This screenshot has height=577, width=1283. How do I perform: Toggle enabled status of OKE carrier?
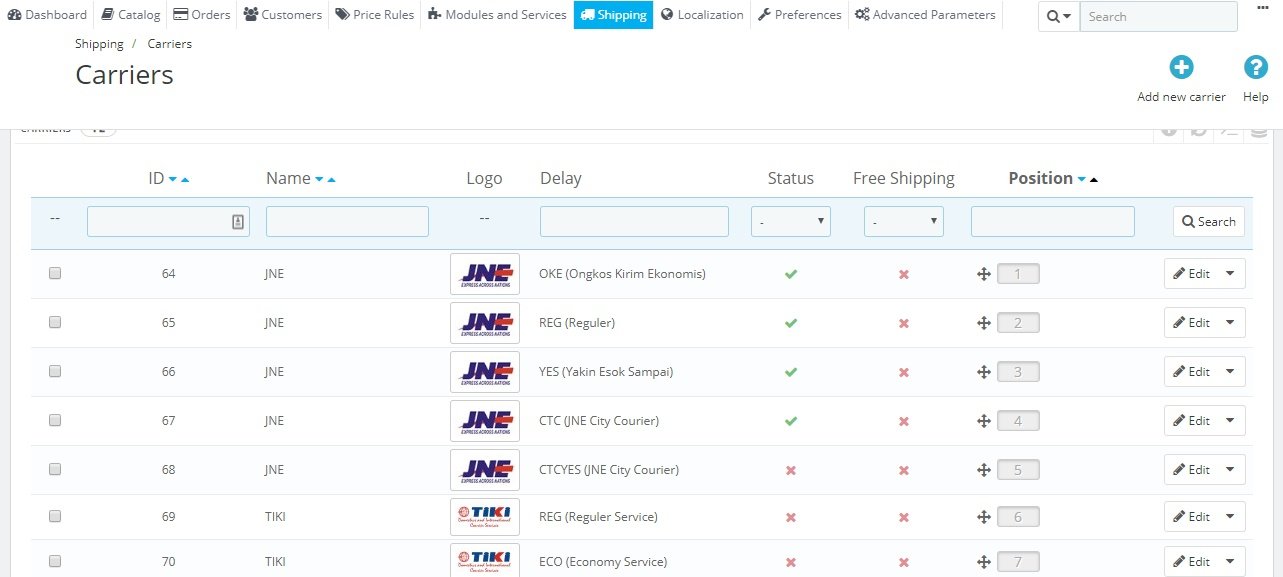tap(791, 274)
